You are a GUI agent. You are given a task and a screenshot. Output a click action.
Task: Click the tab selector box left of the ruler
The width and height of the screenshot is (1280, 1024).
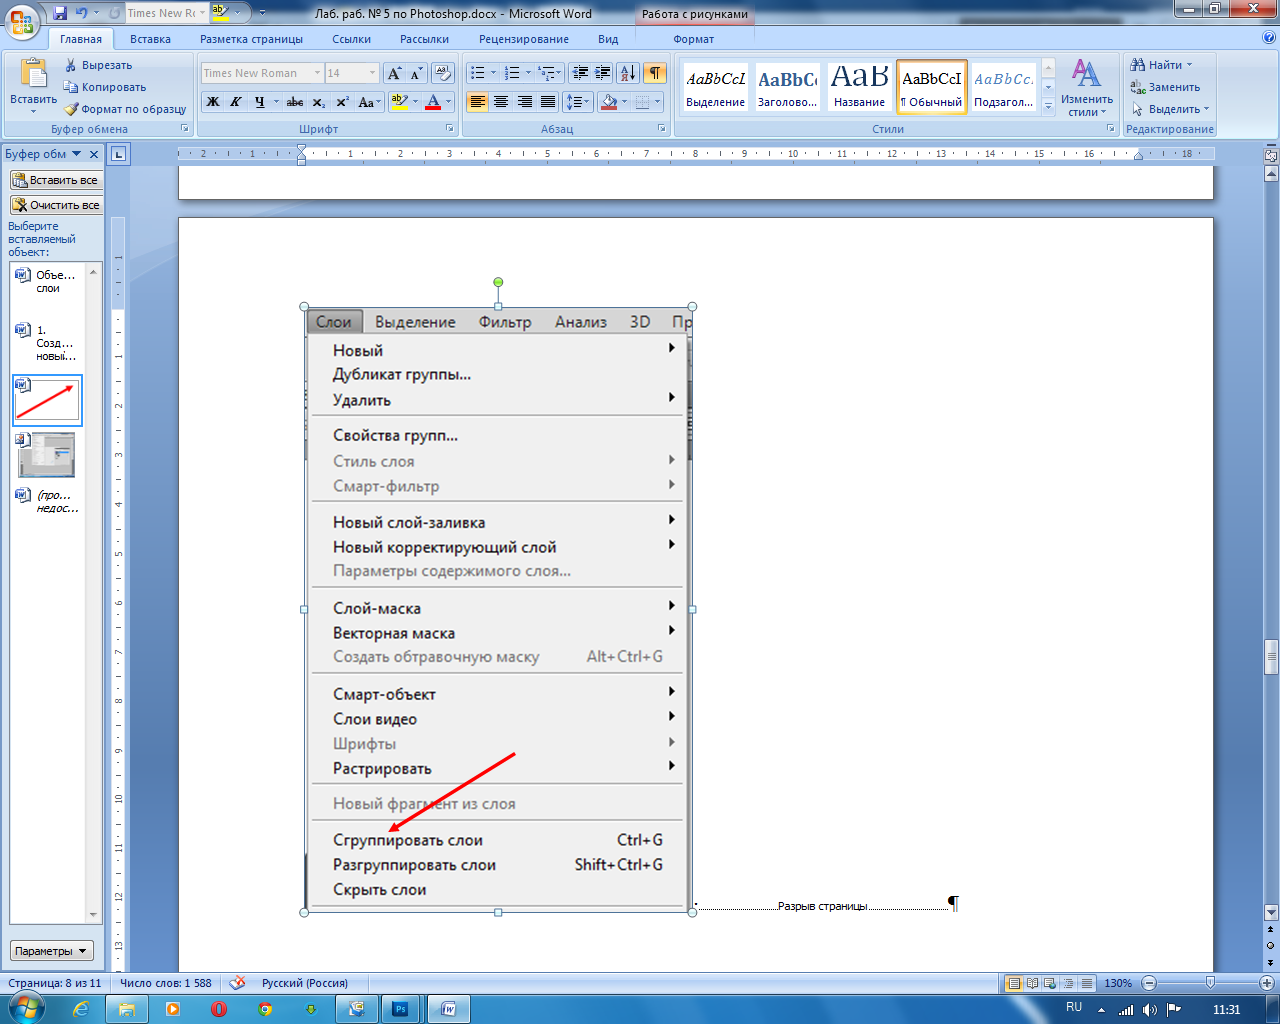tap(119, 154)
